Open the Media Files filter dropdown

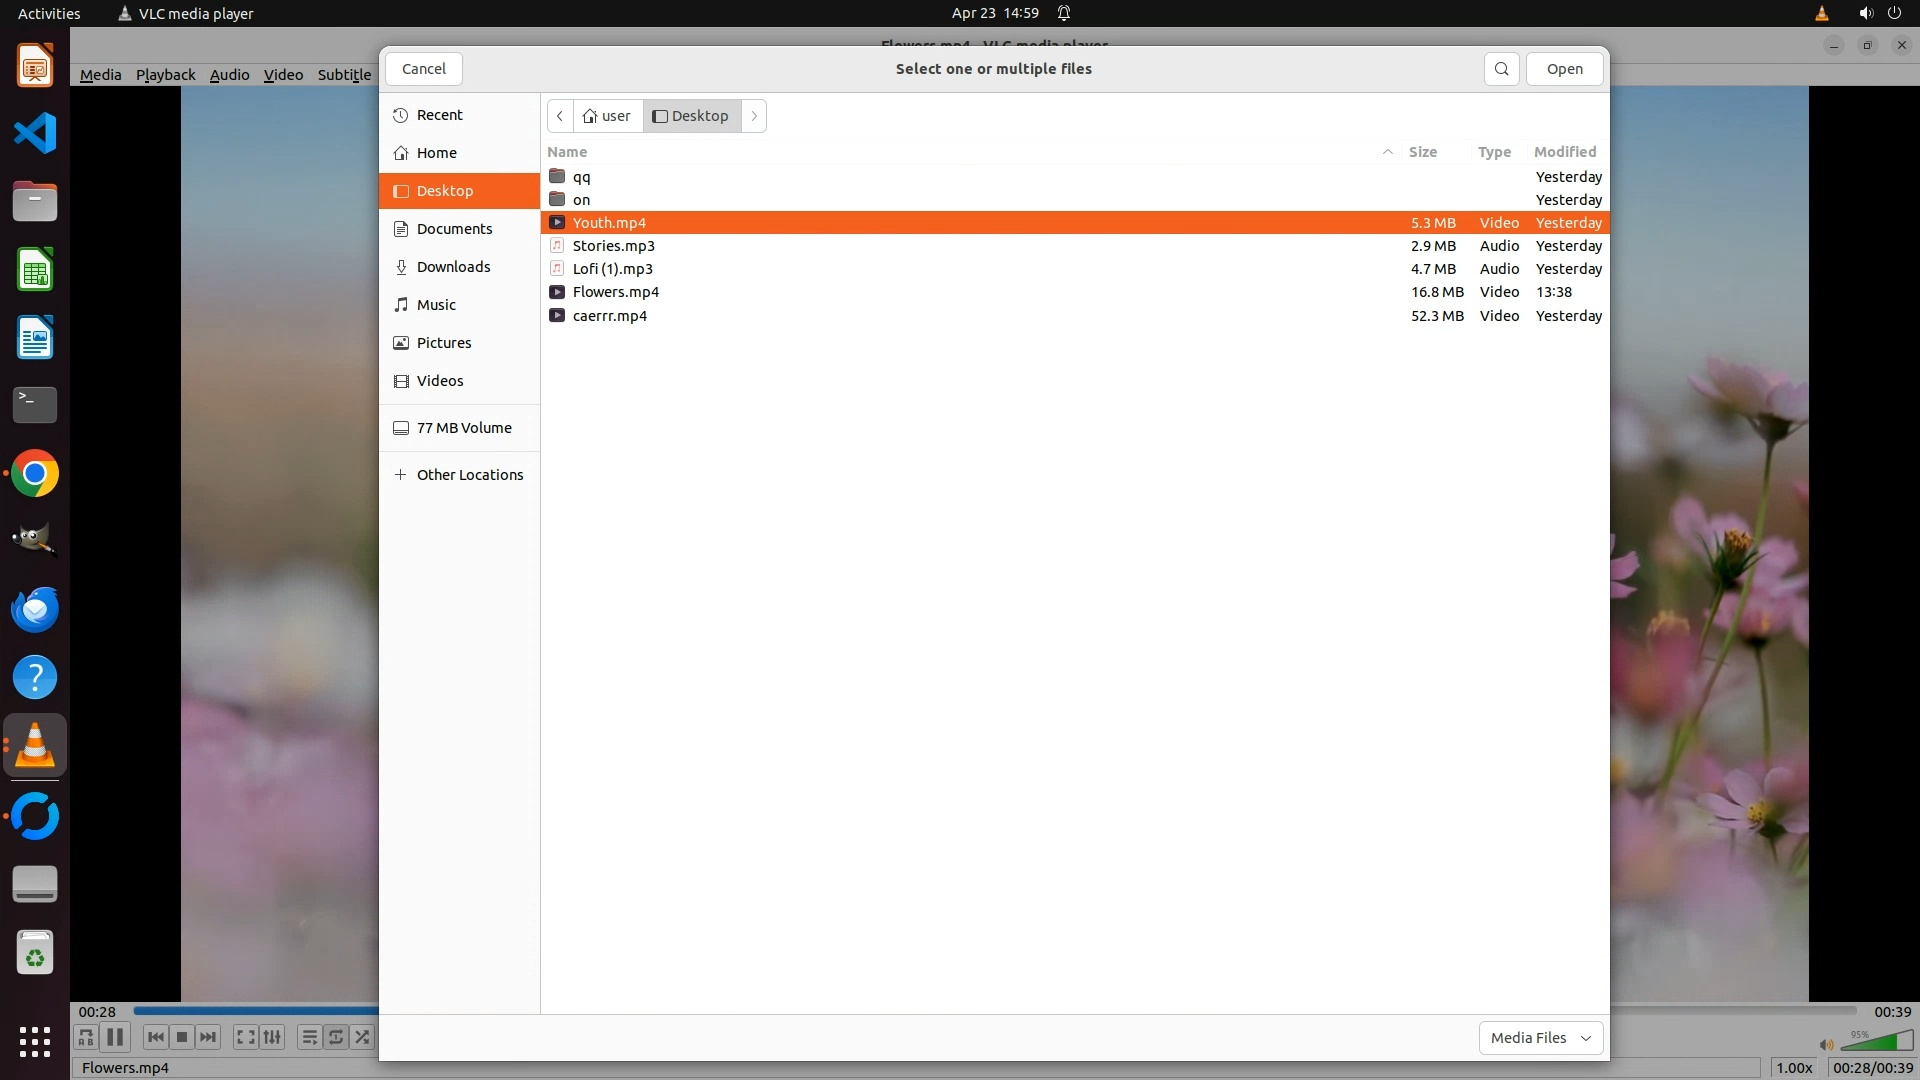[x=1540, y=1038]
